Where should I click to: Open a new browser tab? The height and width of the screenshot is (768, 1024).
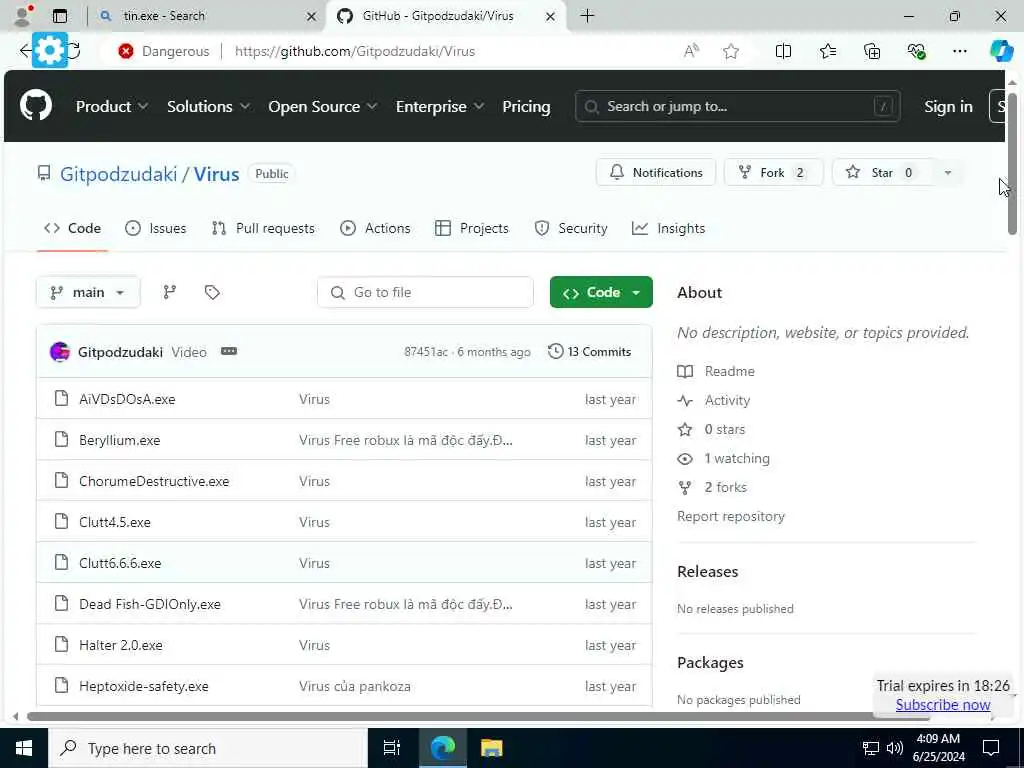pos(587,16)
